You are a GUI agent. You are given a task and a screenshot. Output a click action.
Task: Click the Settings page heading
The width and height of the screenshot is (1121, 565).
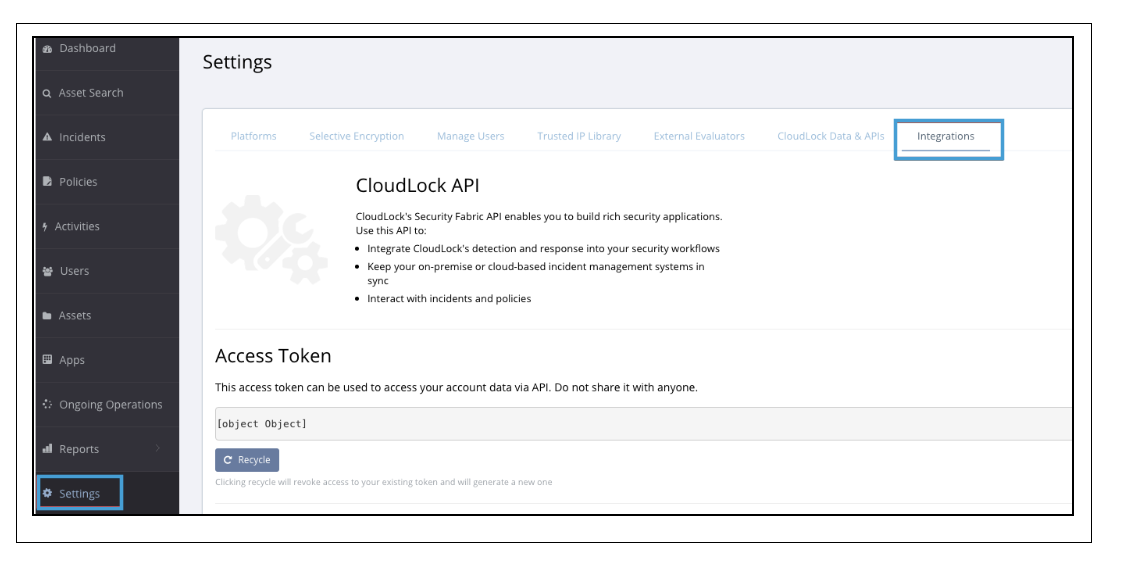(x=237, y=62)
